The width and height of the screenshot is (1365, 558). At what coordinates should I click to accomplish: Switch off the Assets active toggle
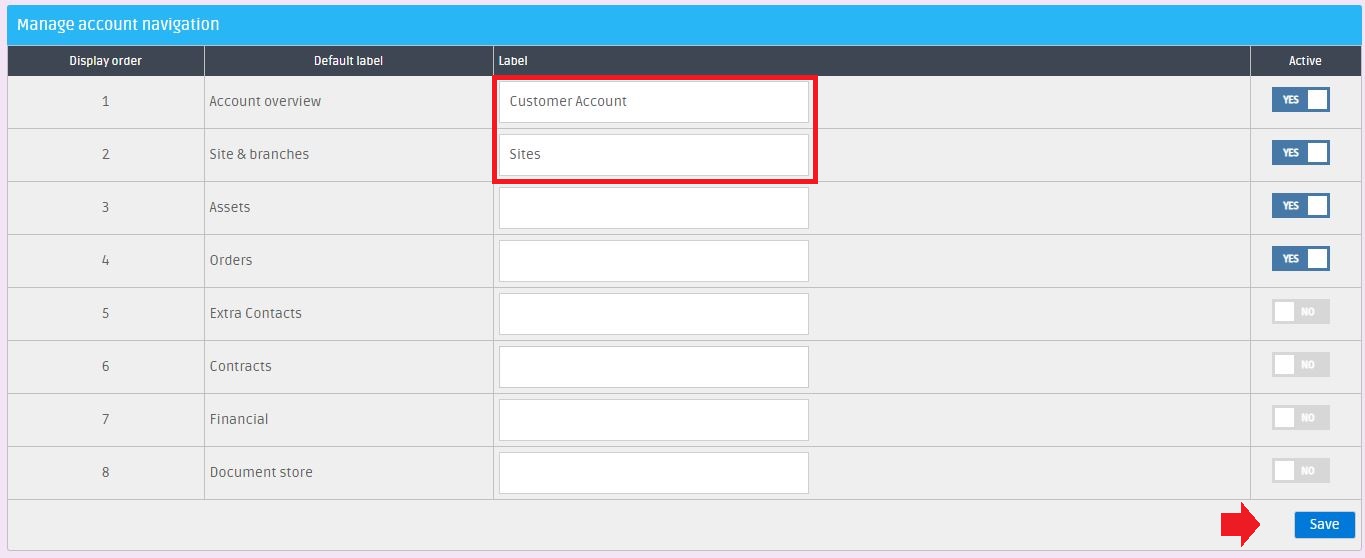click(x=1300, y=206)
